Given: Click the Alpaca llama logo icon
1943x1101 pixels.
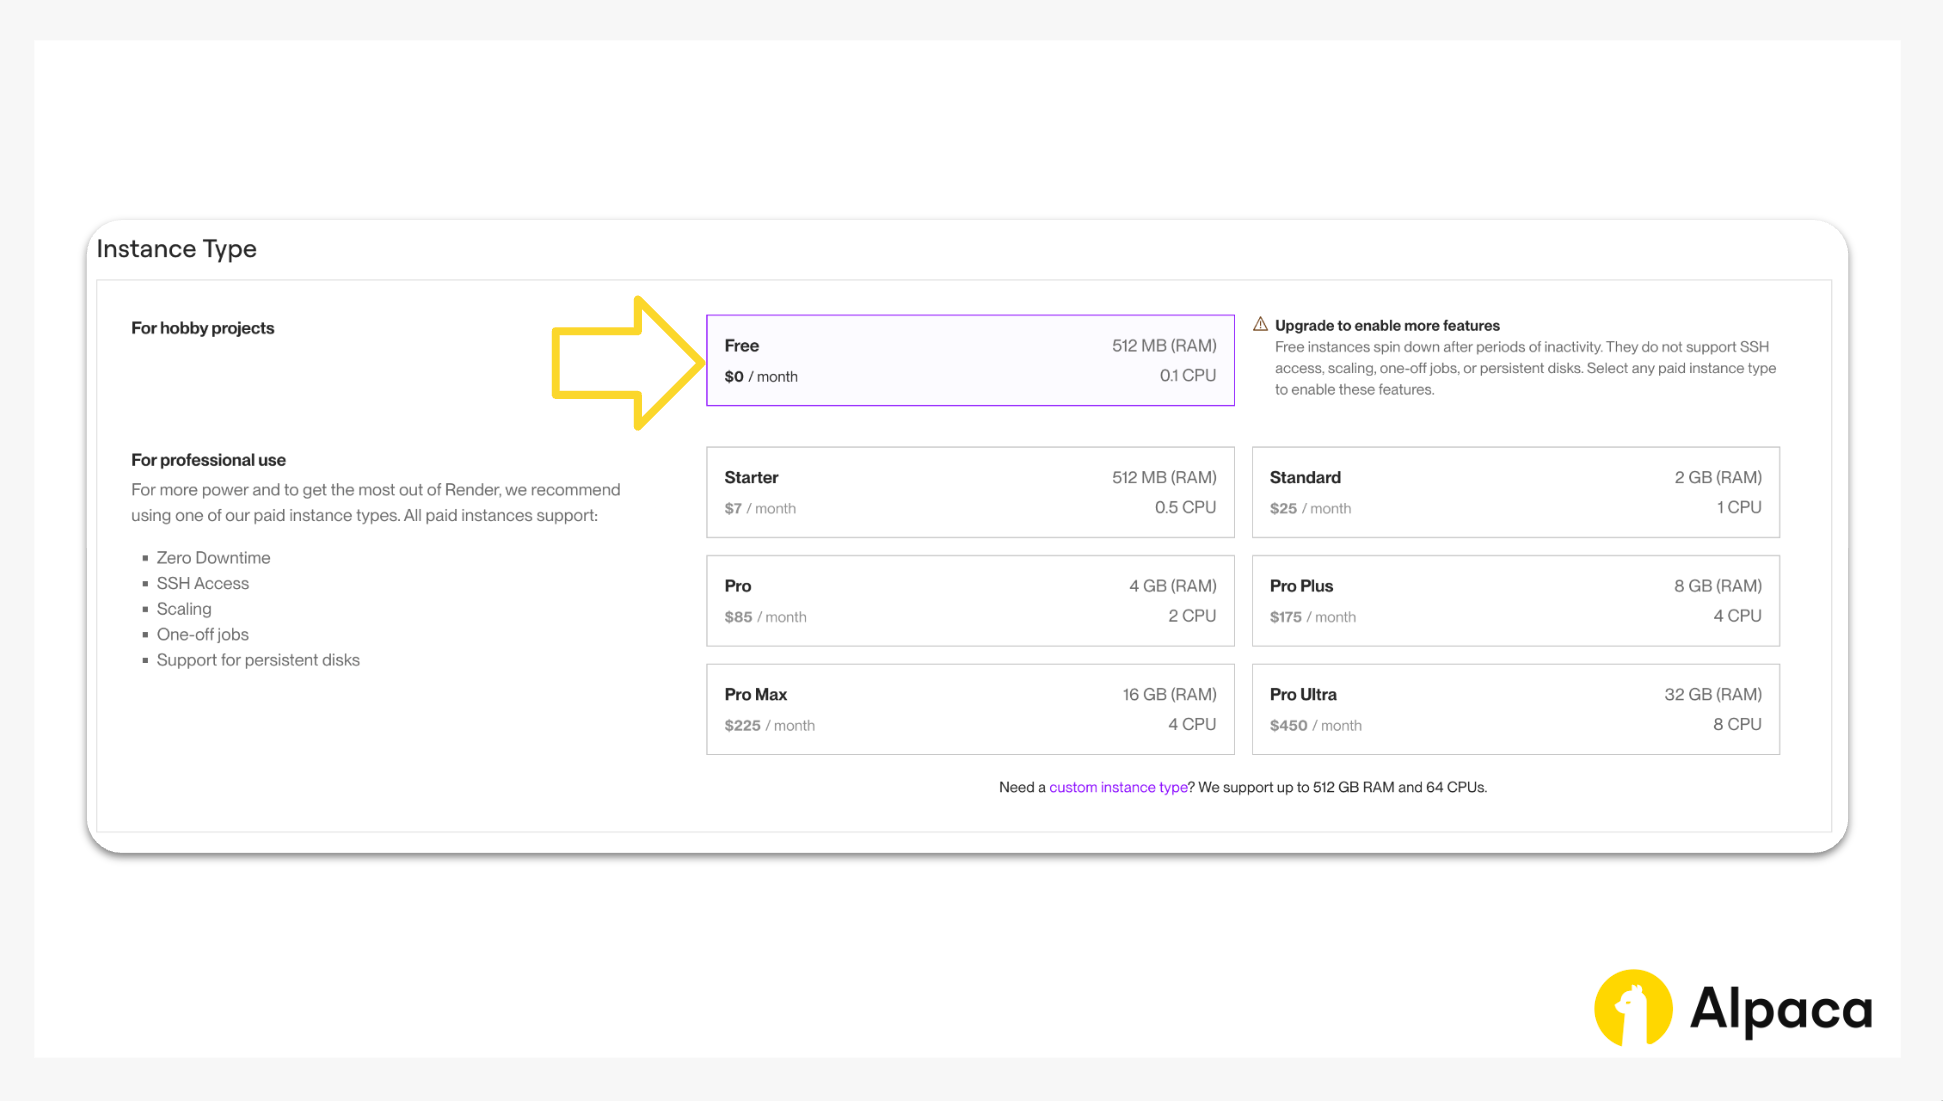Looking at the screenshot, I should point(1632,1008).
